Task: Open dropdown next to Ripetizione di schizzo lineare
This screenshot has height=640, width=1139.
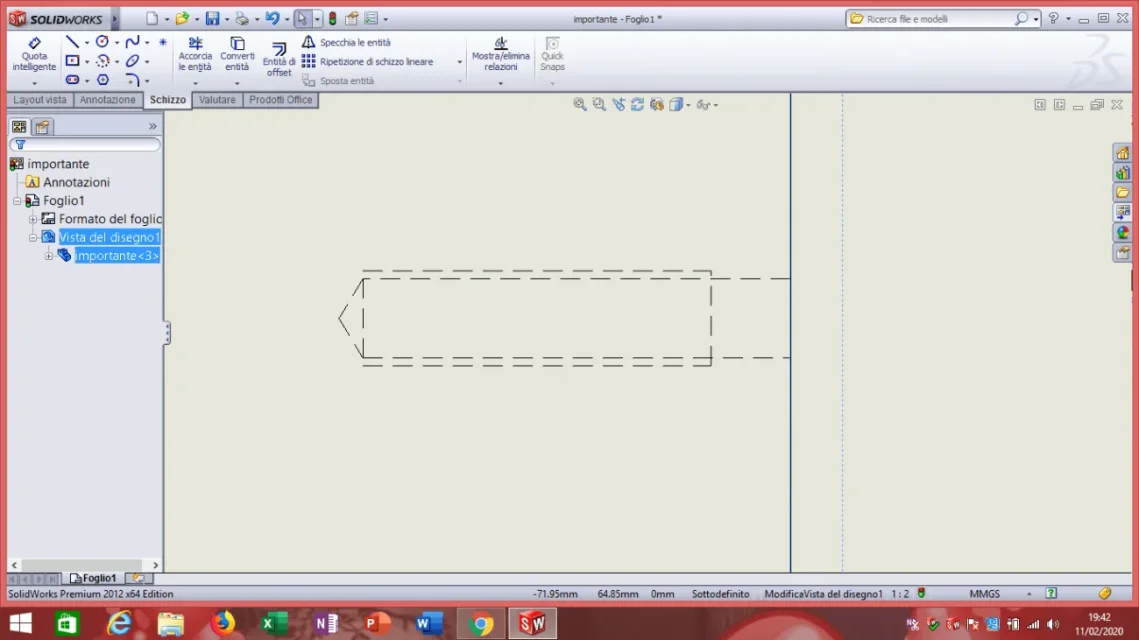Action: tap(459, 62)
